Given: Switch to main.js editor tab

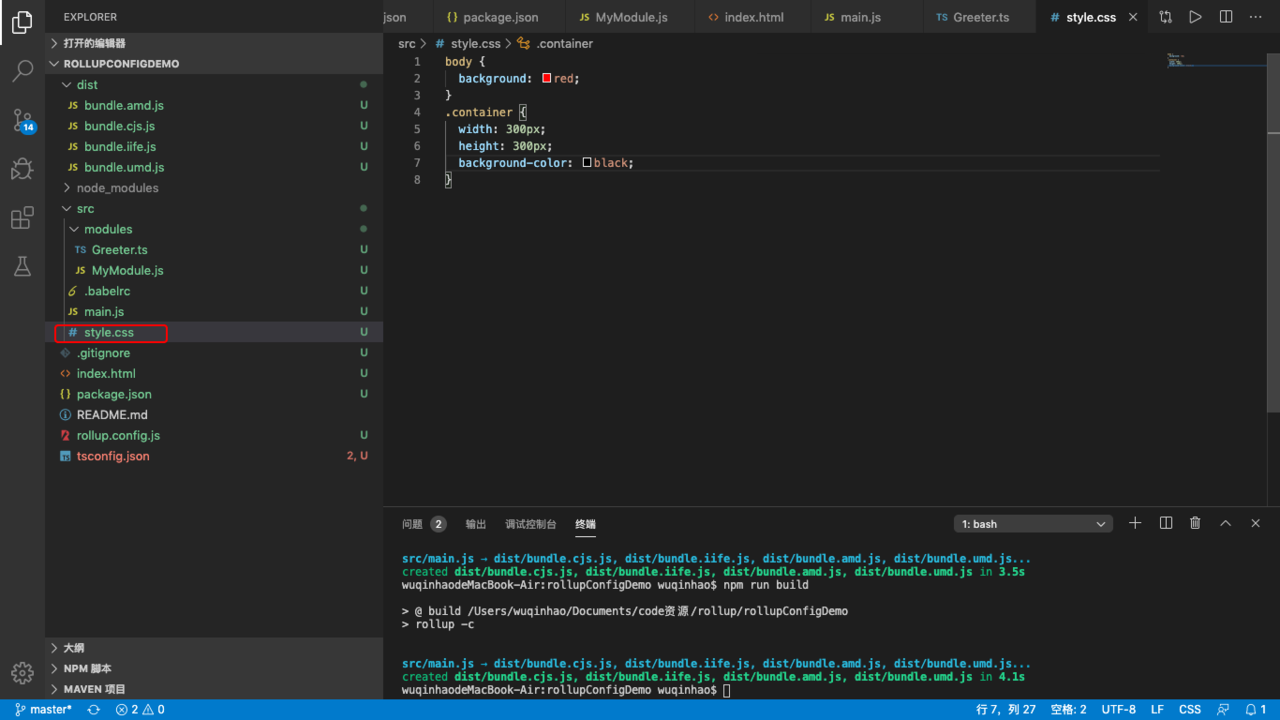Looking at the screenshot, I should tap(866, 17).
